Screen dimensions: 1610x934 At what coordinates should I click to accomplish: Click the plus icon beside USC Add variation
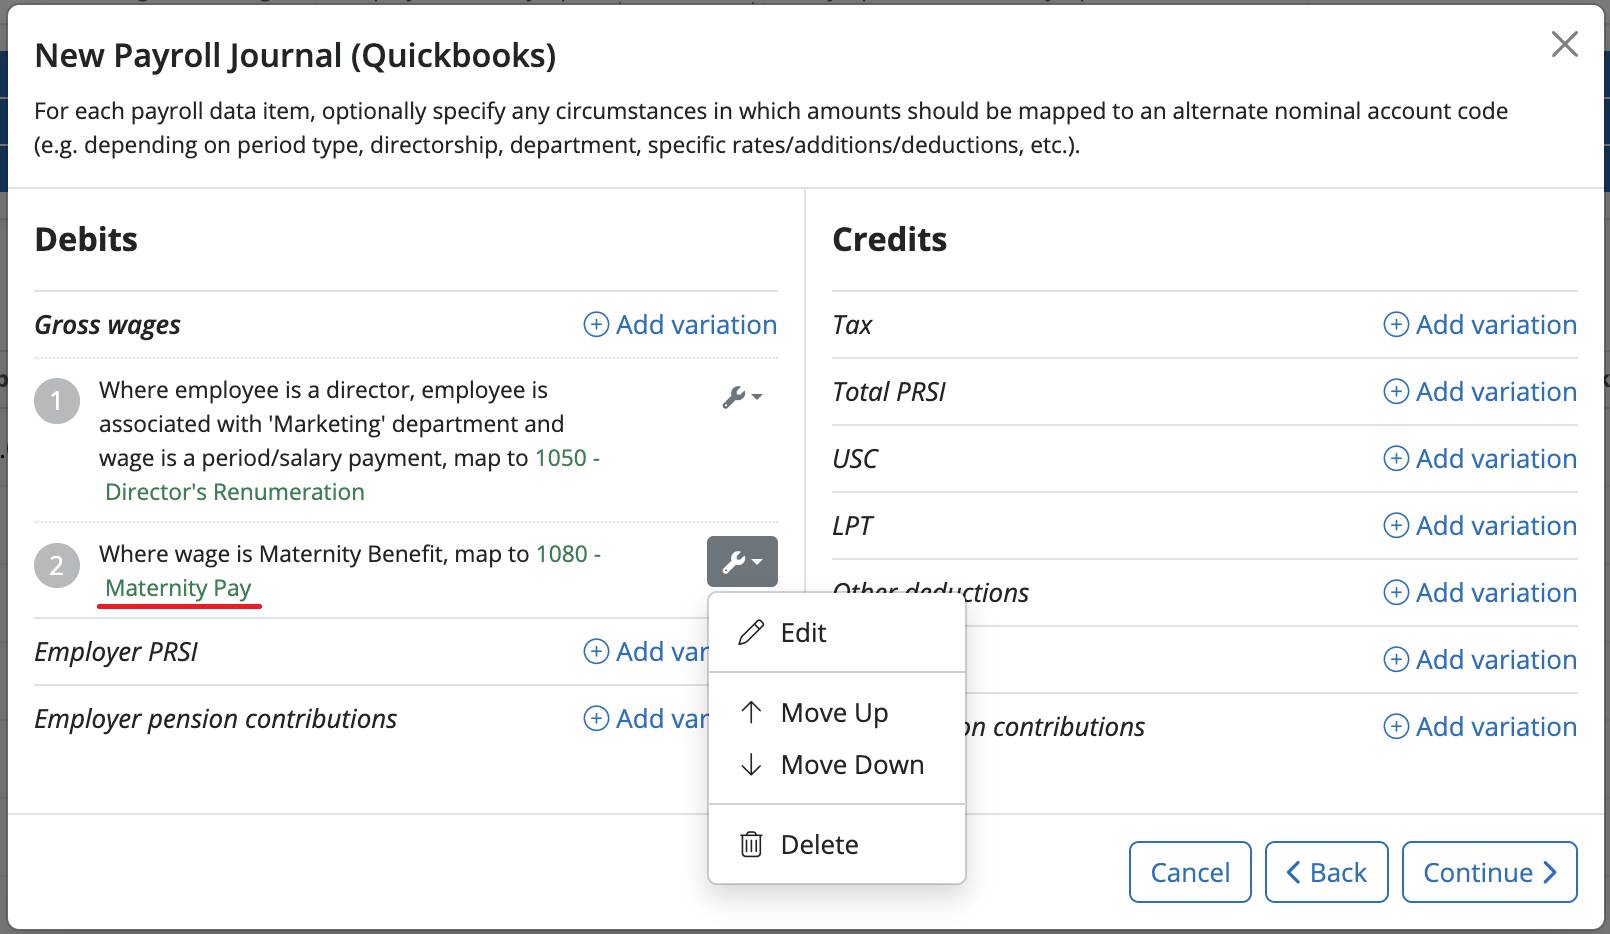(x=1396, y=459)
